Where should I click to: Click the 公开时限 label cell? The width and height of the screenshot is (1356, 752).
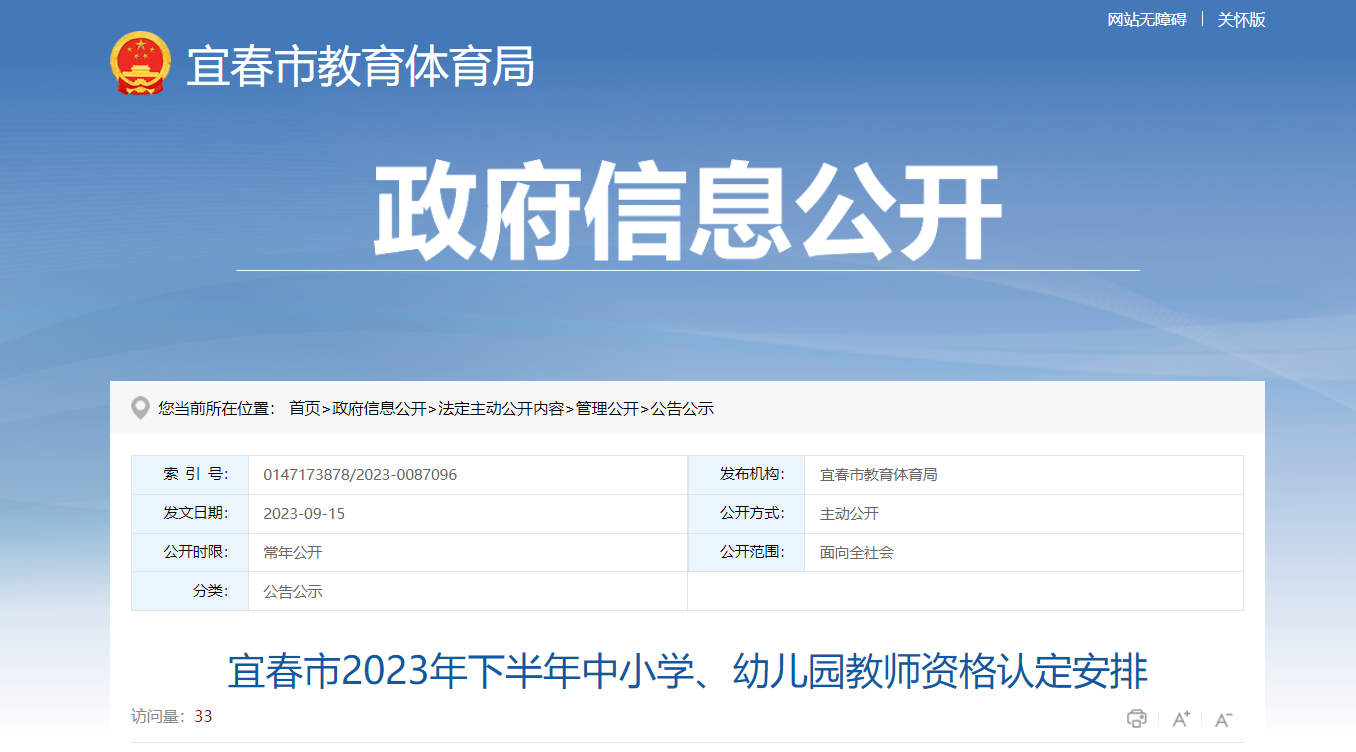(190, 552)
